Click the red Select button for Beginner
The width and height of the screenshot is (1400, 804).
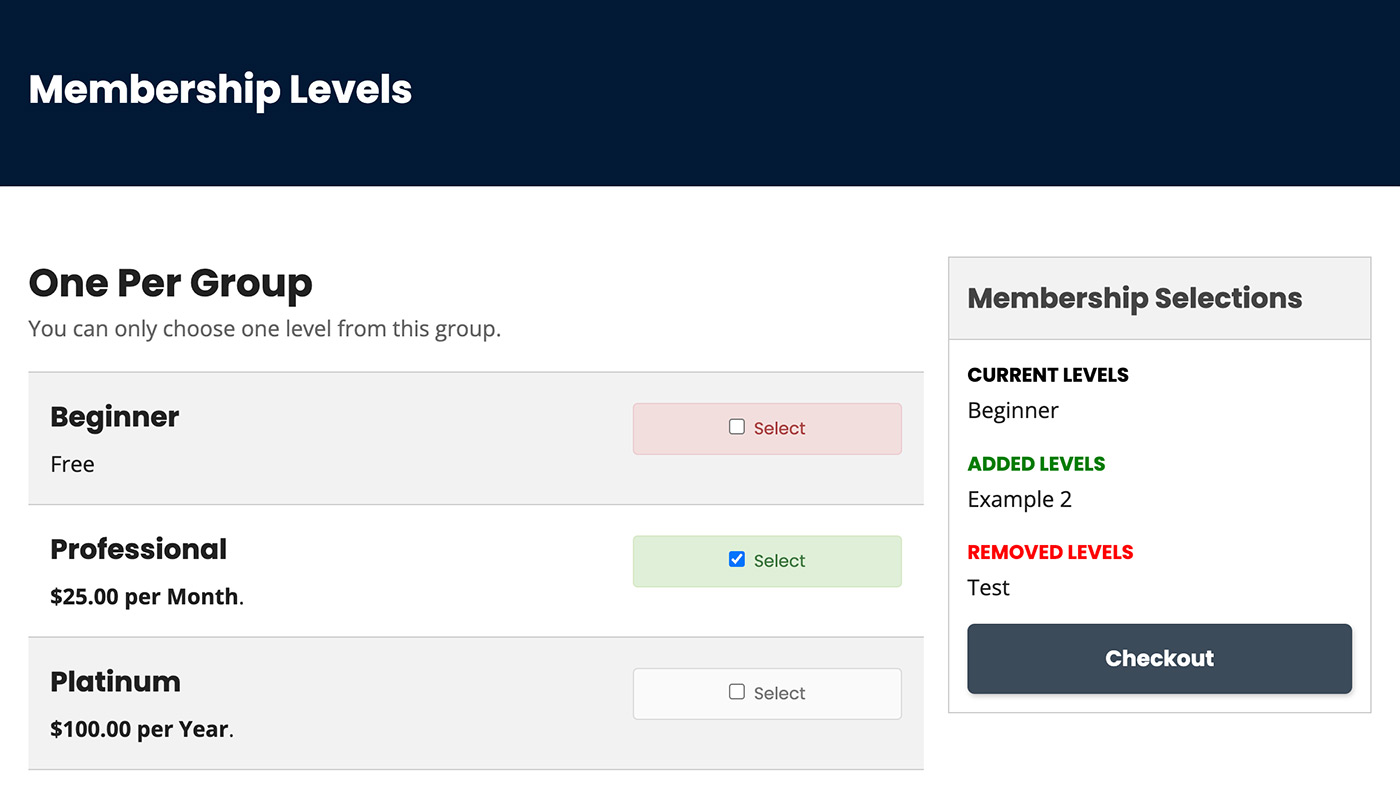pos(767,428)
